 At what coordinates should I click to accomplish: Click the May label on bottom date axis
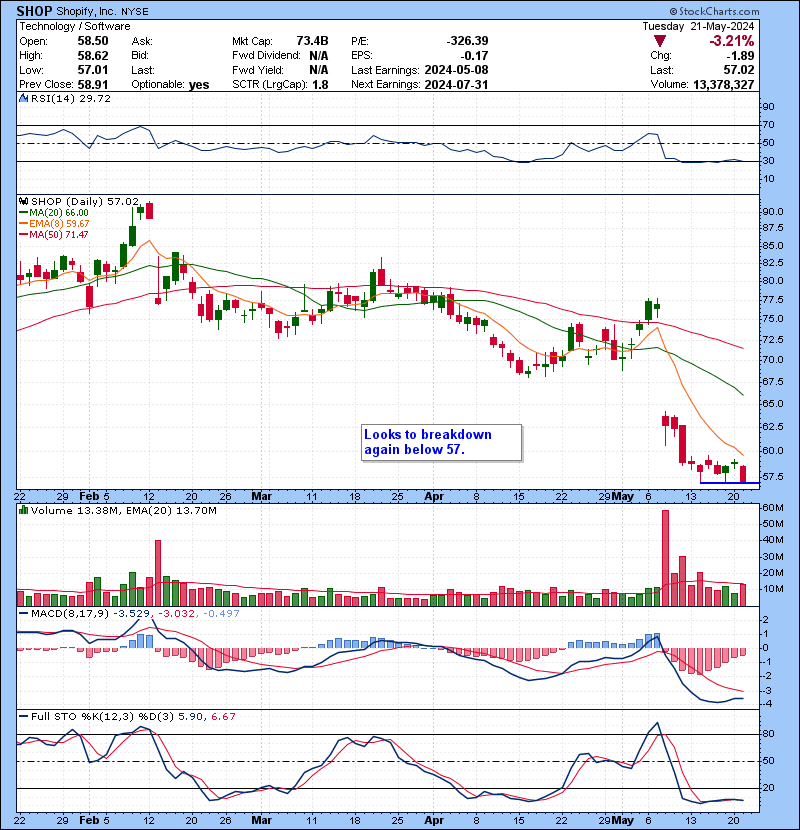[622, 820]
